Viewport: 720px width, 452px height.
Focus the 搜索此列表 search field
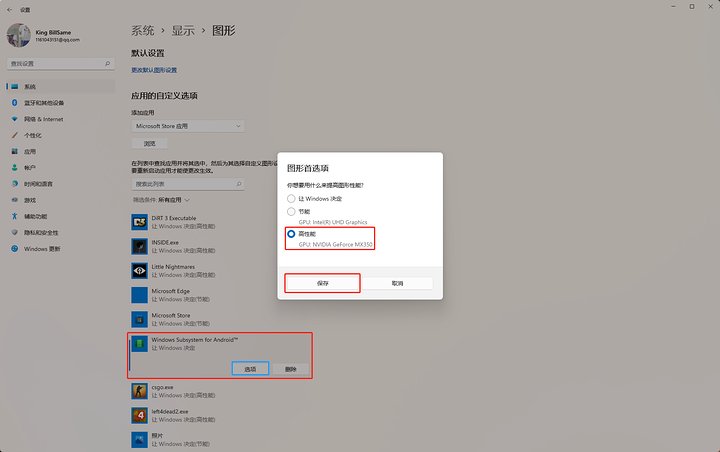tap(188, 184)
